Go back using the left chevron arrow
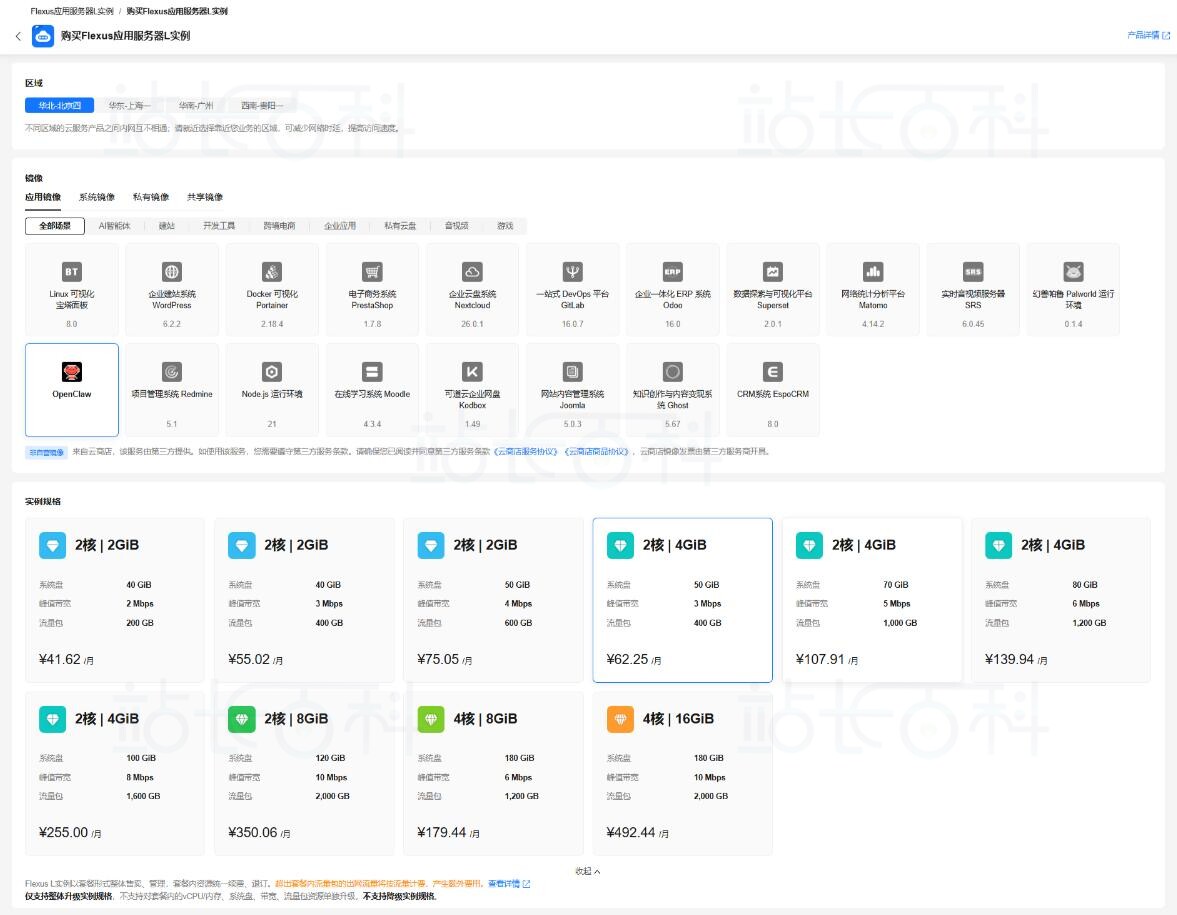The image size is (1177, 915). pyautogui.click(x=18, y=36)
